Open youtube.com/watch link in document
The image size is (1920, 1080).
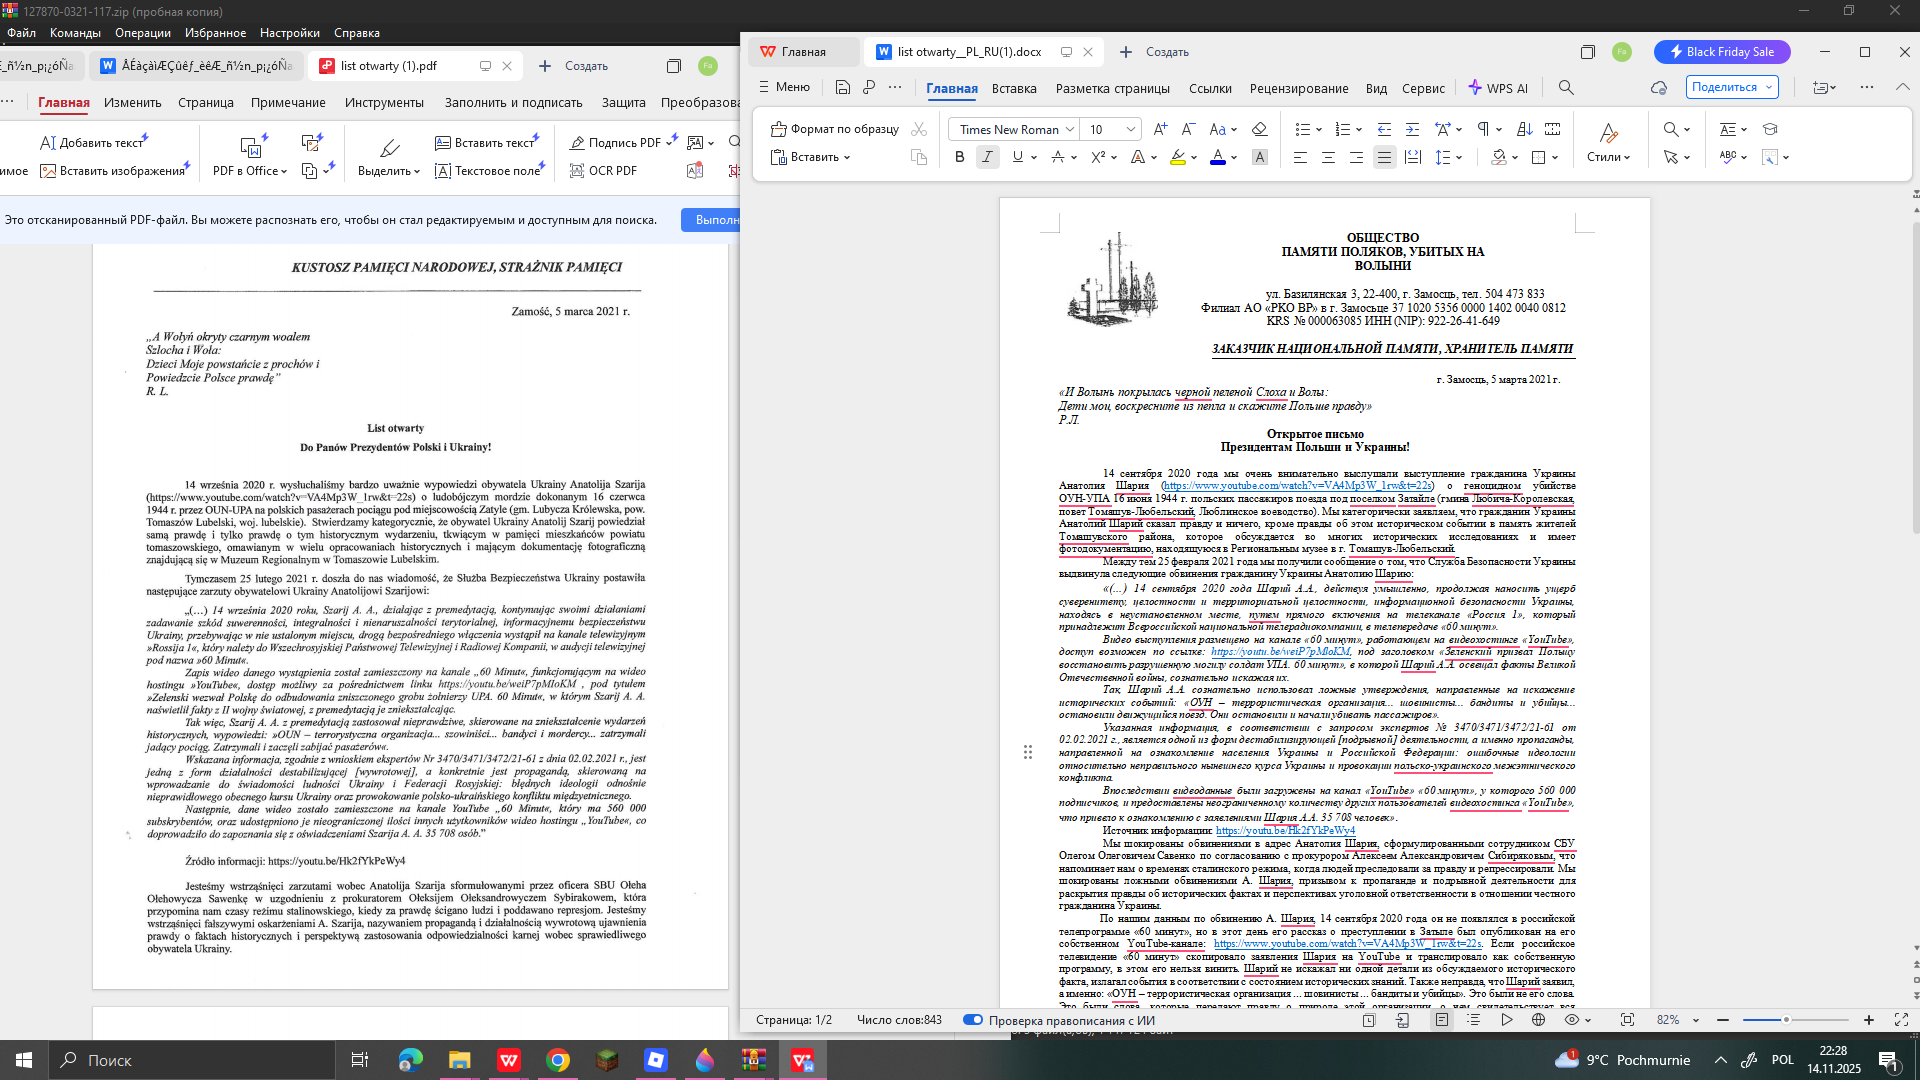(1297, 486)
